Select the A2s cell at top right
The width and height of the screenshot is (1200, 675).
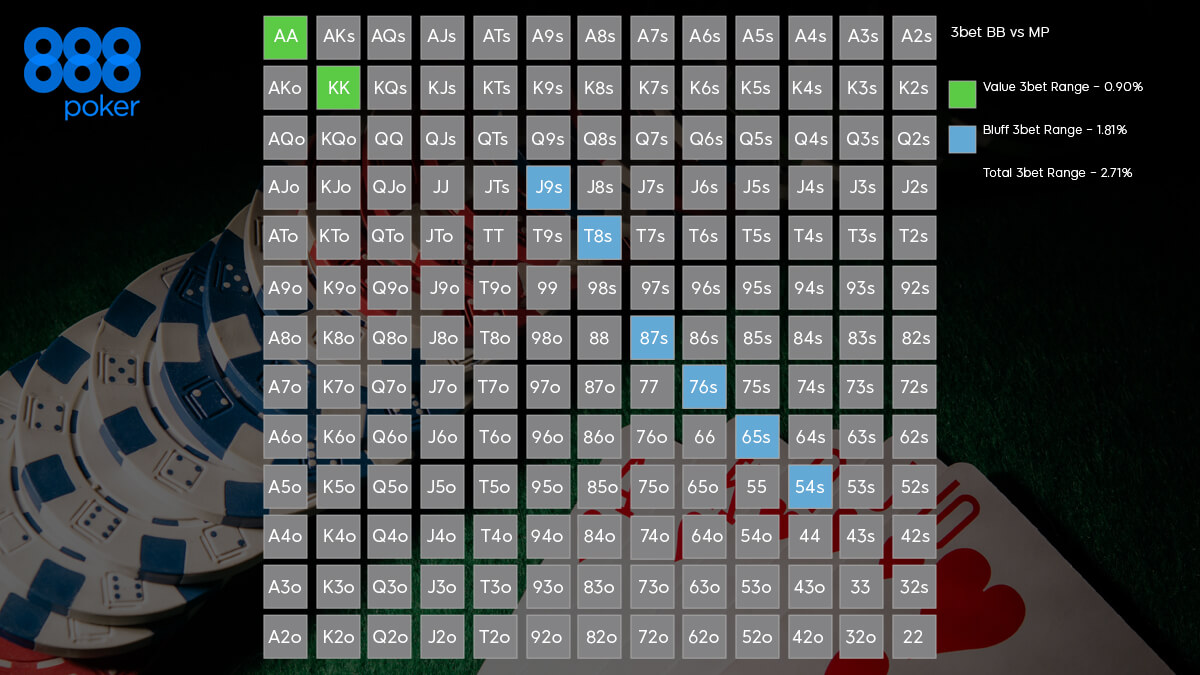(913, 37)
